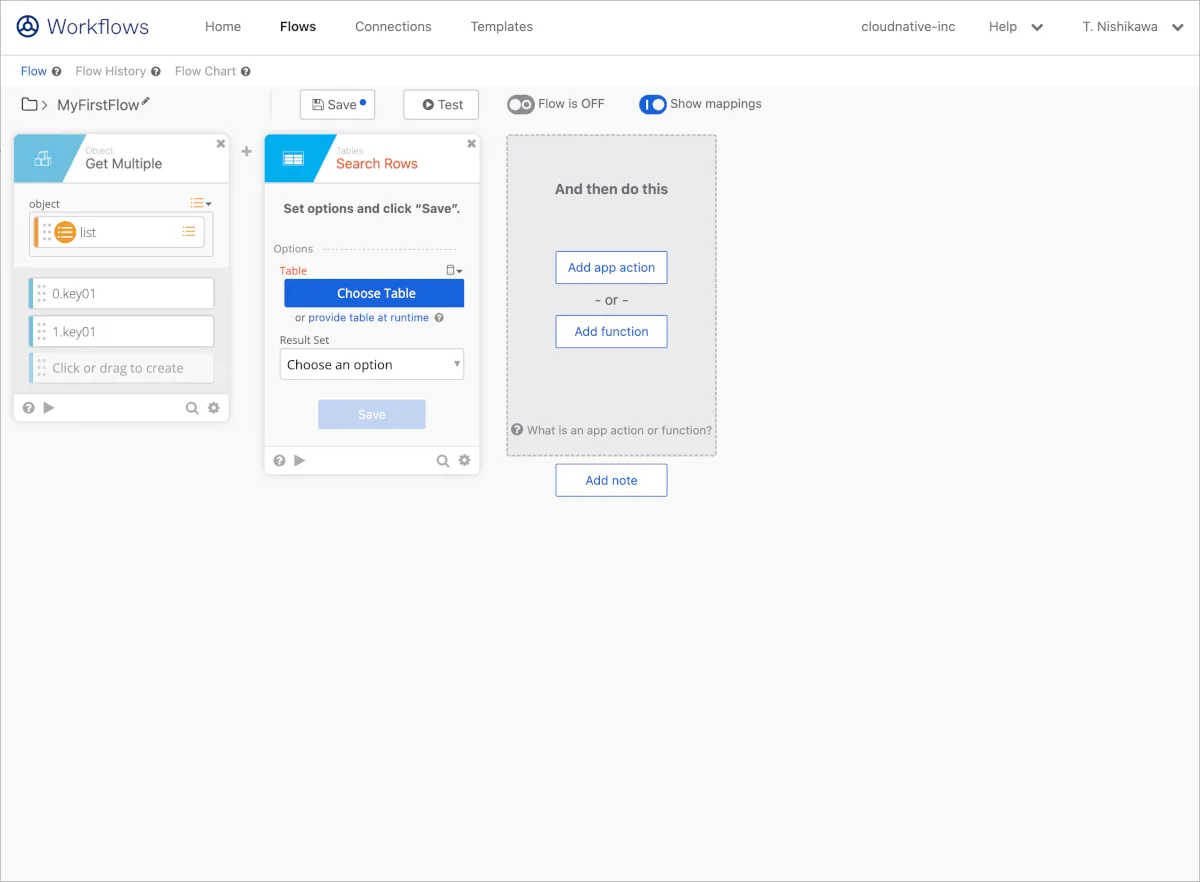Click the Get Multiple card title
Screen dimensions: 1200x882
point(123,164)
